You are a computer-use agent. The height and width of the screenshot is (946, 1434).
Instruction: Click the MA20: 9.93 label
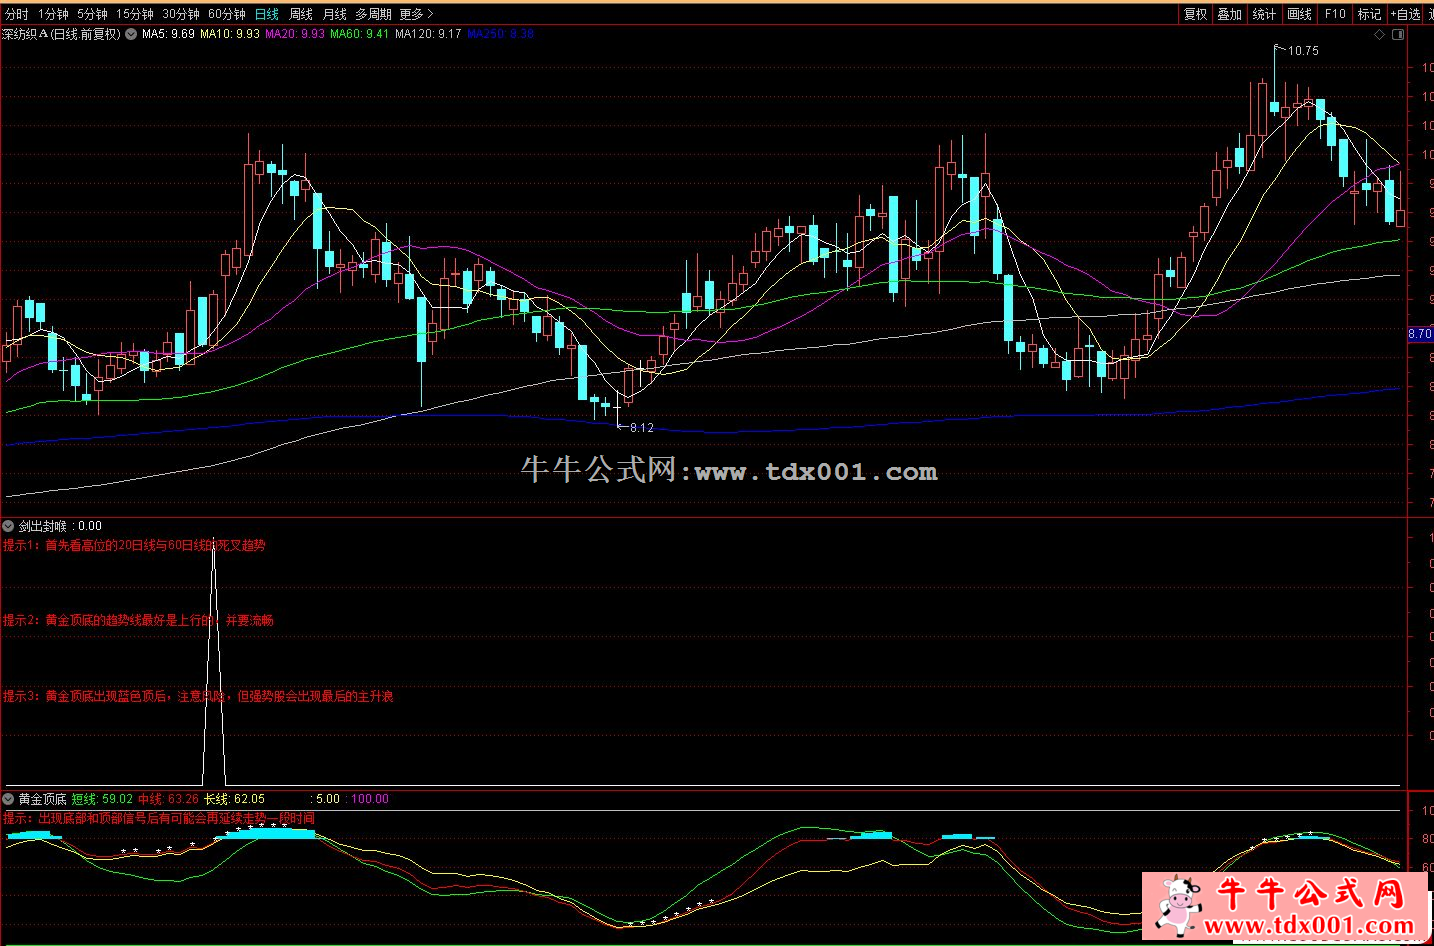click(x=294, y=34)
